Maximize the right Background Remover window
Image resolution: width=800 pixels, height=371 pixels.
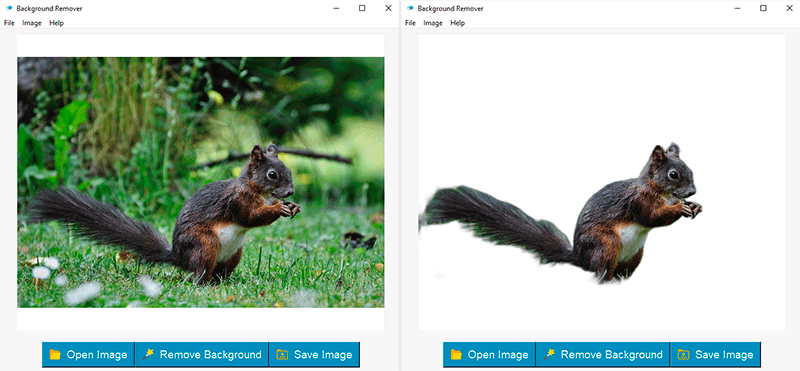(x=763, y=8)
